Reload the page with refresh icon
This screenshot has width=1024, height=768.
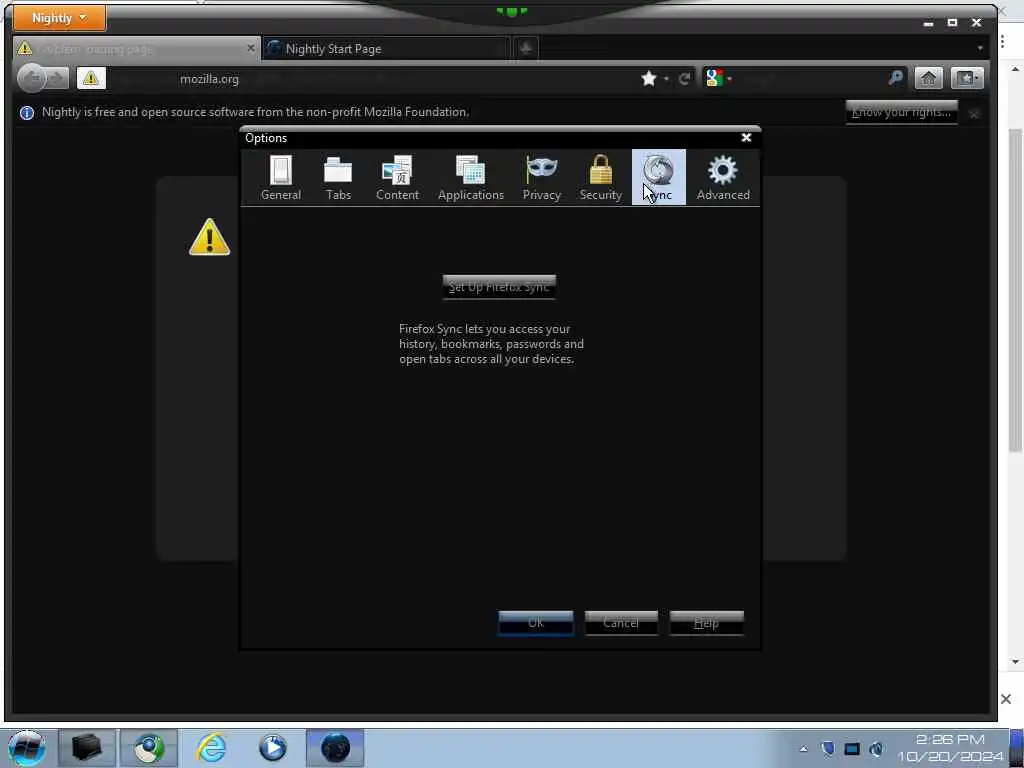[684, 79]
